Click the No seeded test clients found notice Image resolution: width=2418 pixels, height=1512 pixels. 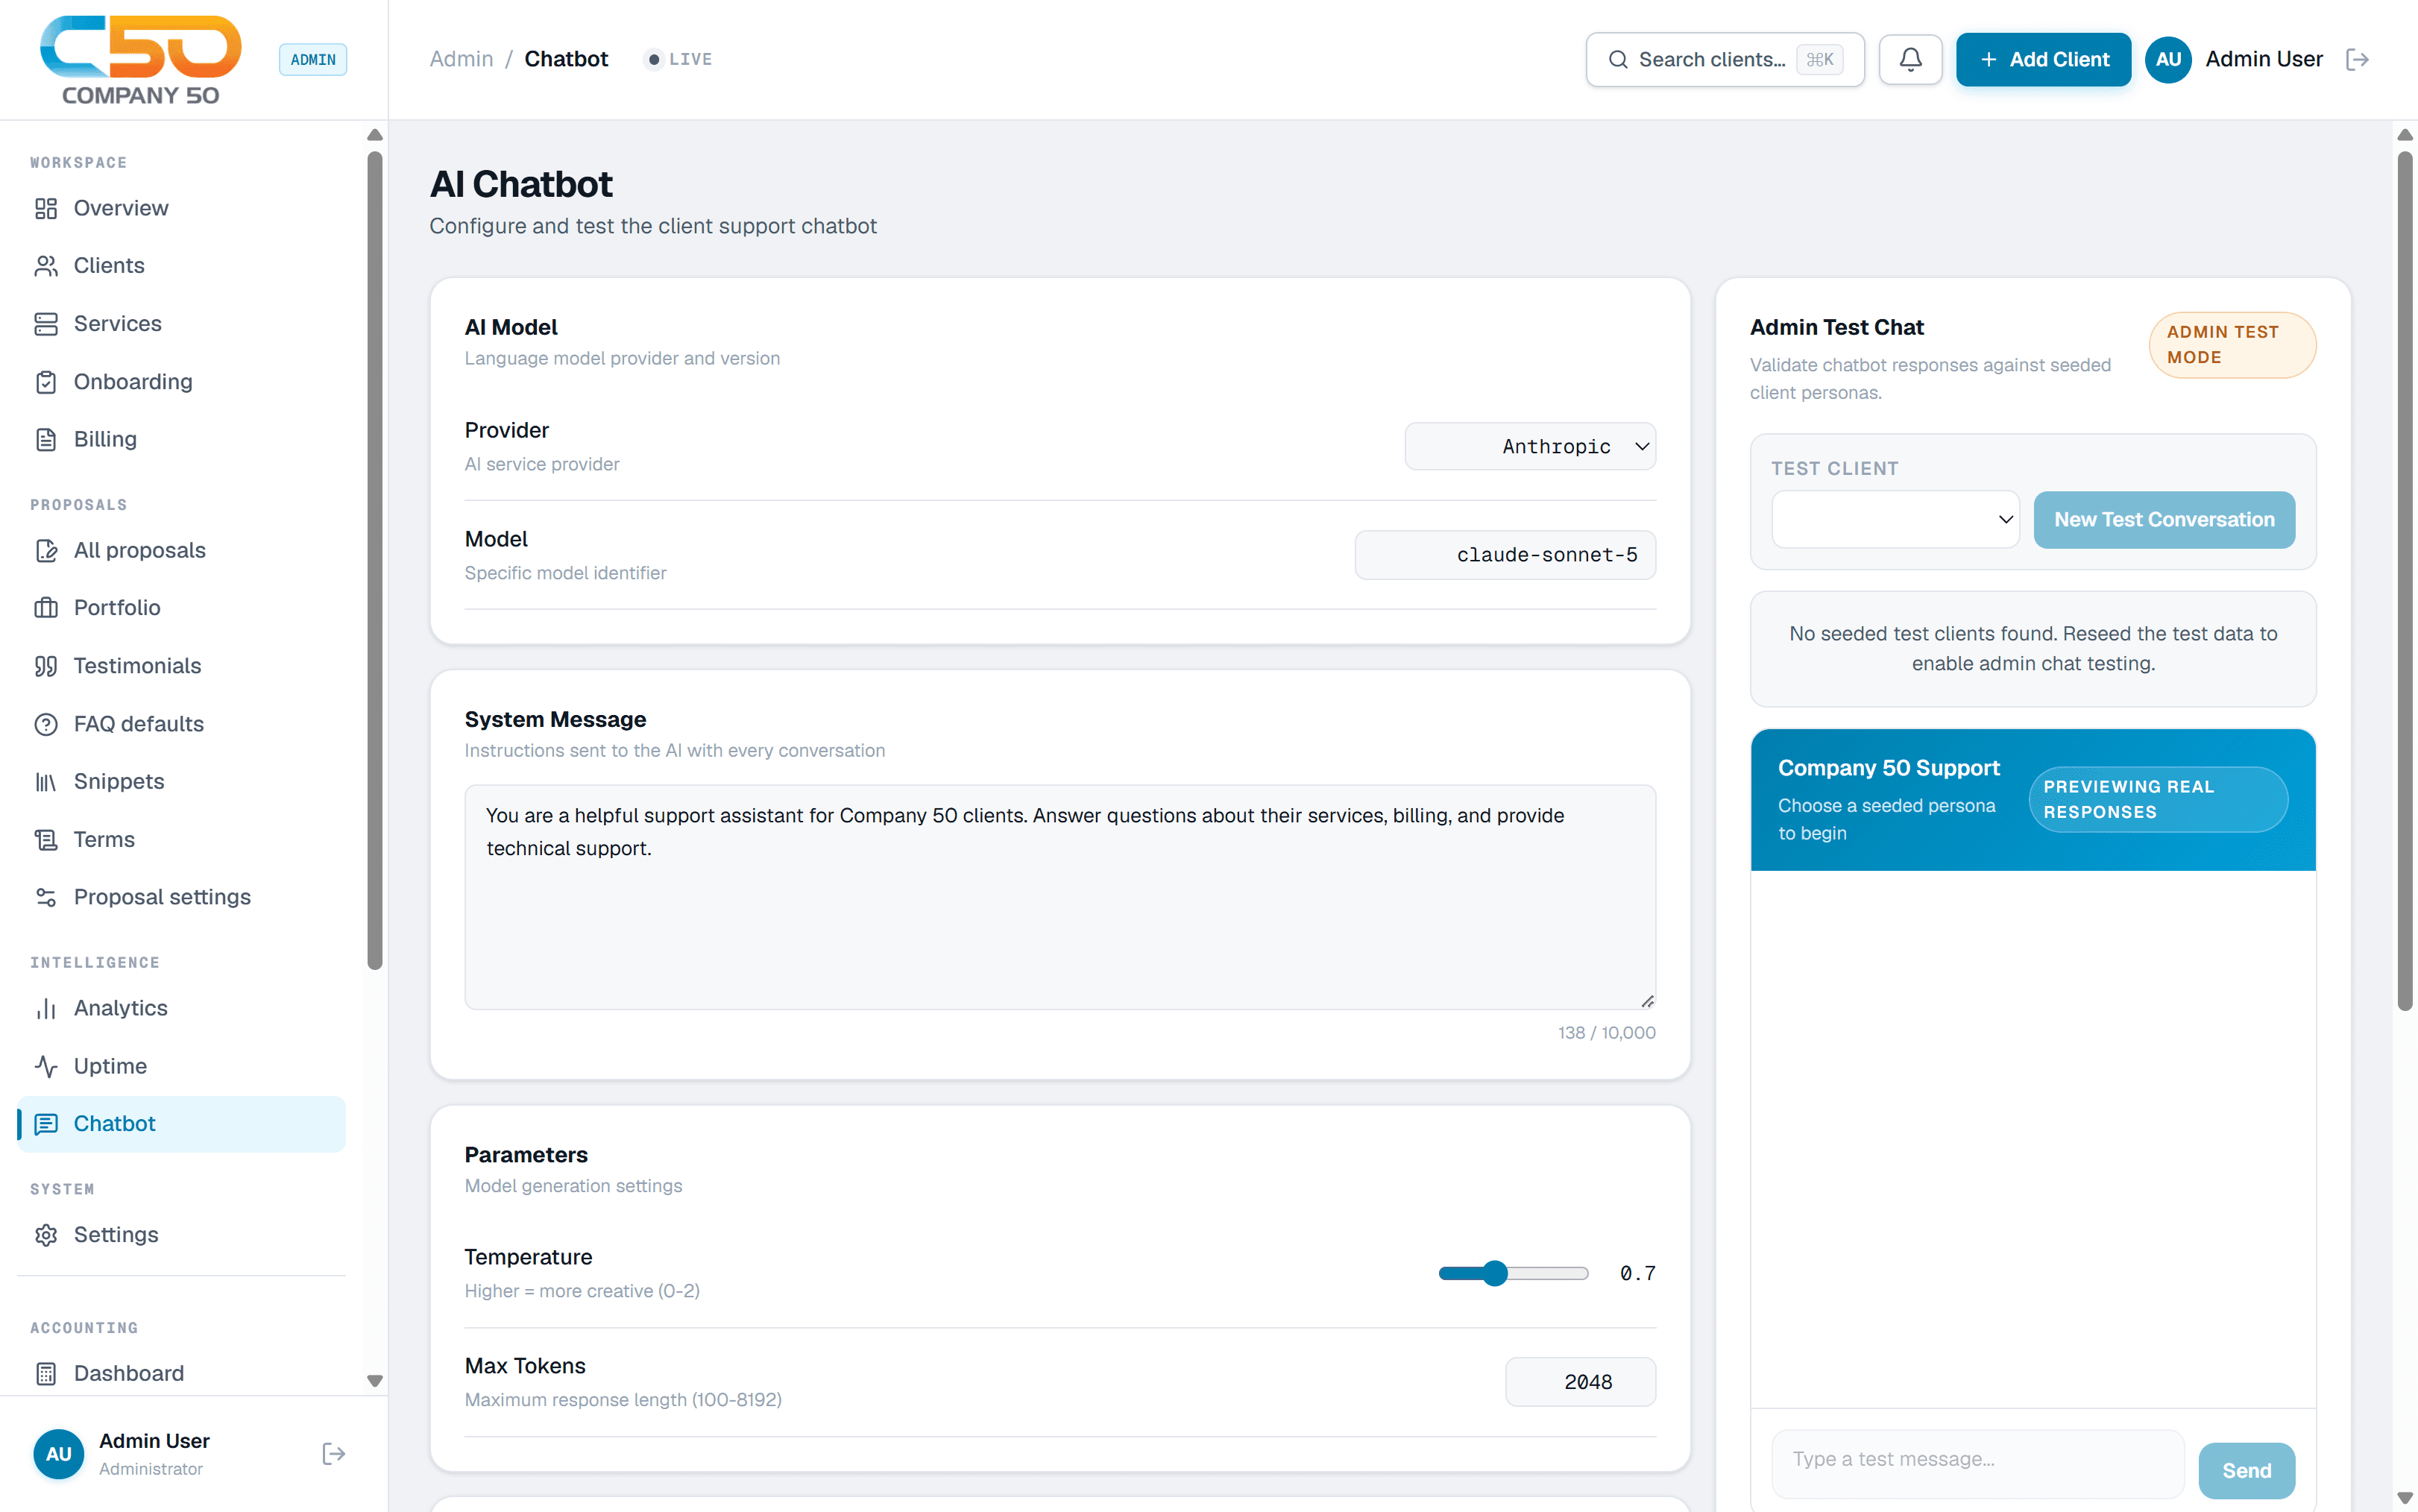[2033, 649]
